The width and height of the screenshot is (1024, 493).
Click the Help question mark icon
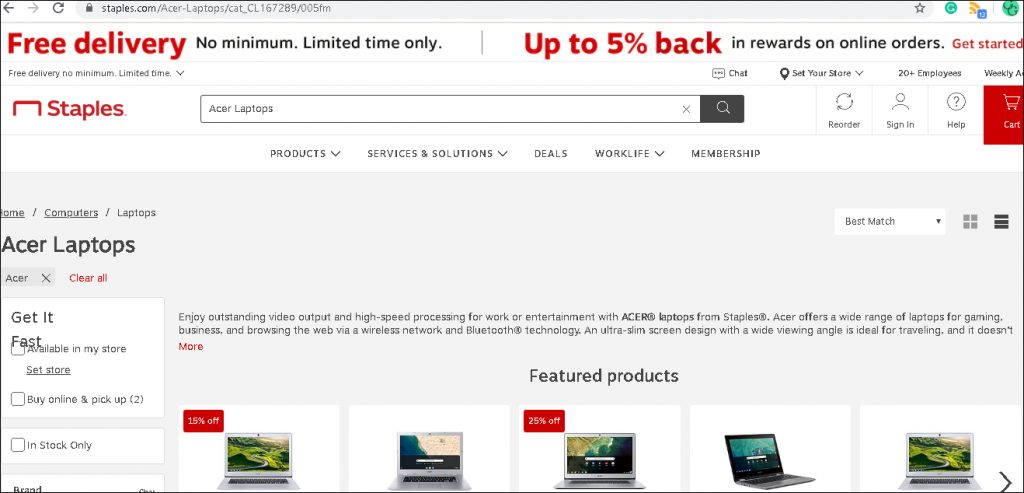tap(956, 102)
